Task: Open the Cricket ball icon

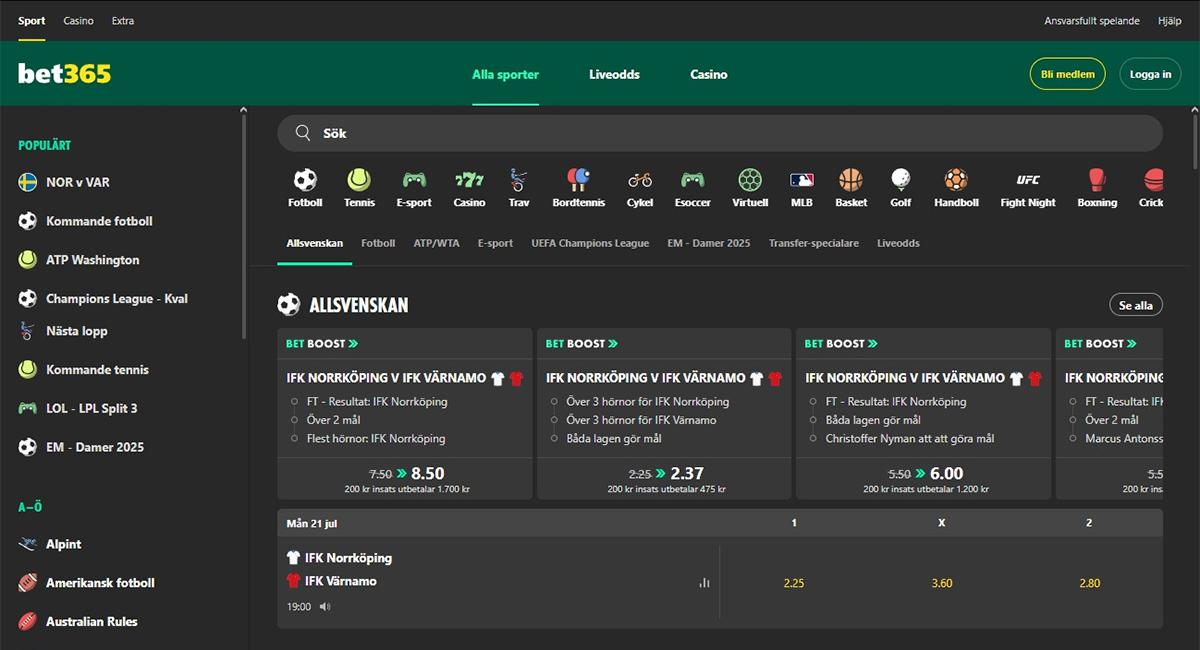Action: (x=1153, y=180)
